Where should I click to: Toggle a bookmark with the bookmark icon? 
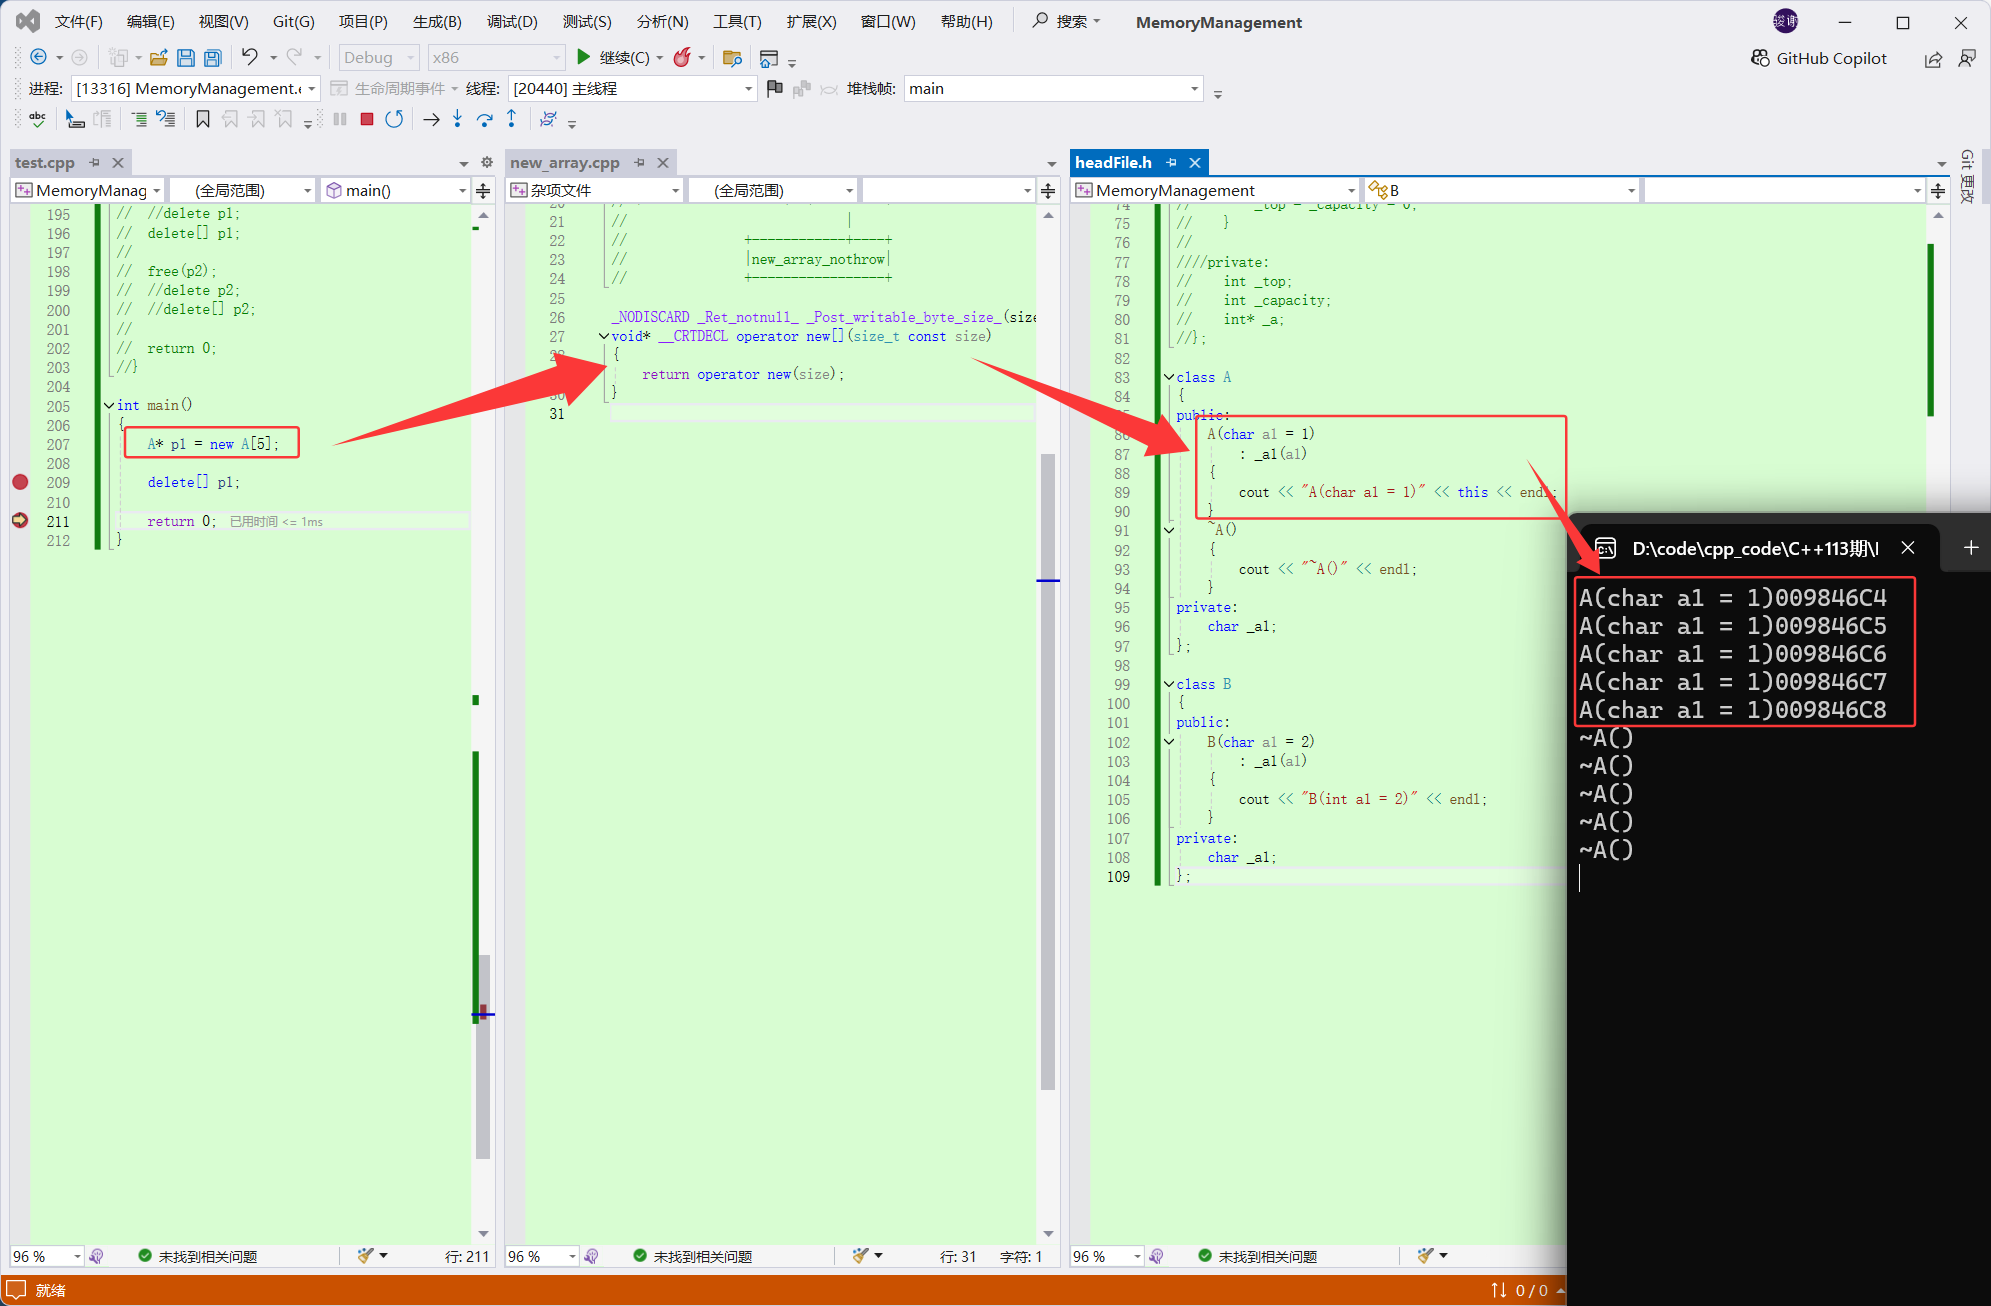point(202,119)
